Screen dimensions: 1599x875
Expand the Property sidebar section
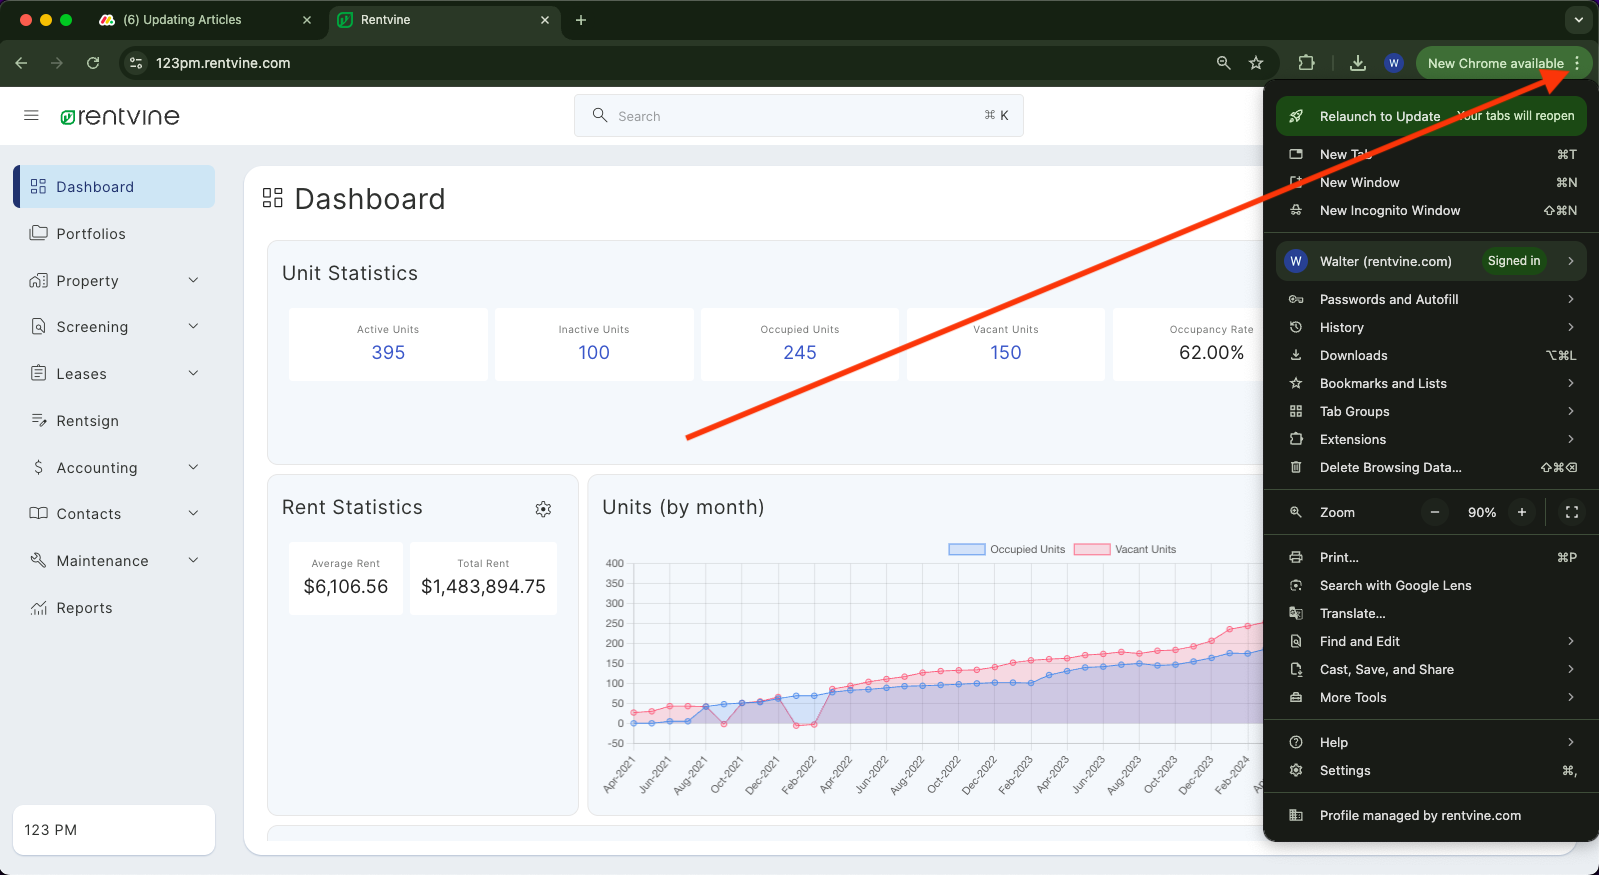coord(114,281)
